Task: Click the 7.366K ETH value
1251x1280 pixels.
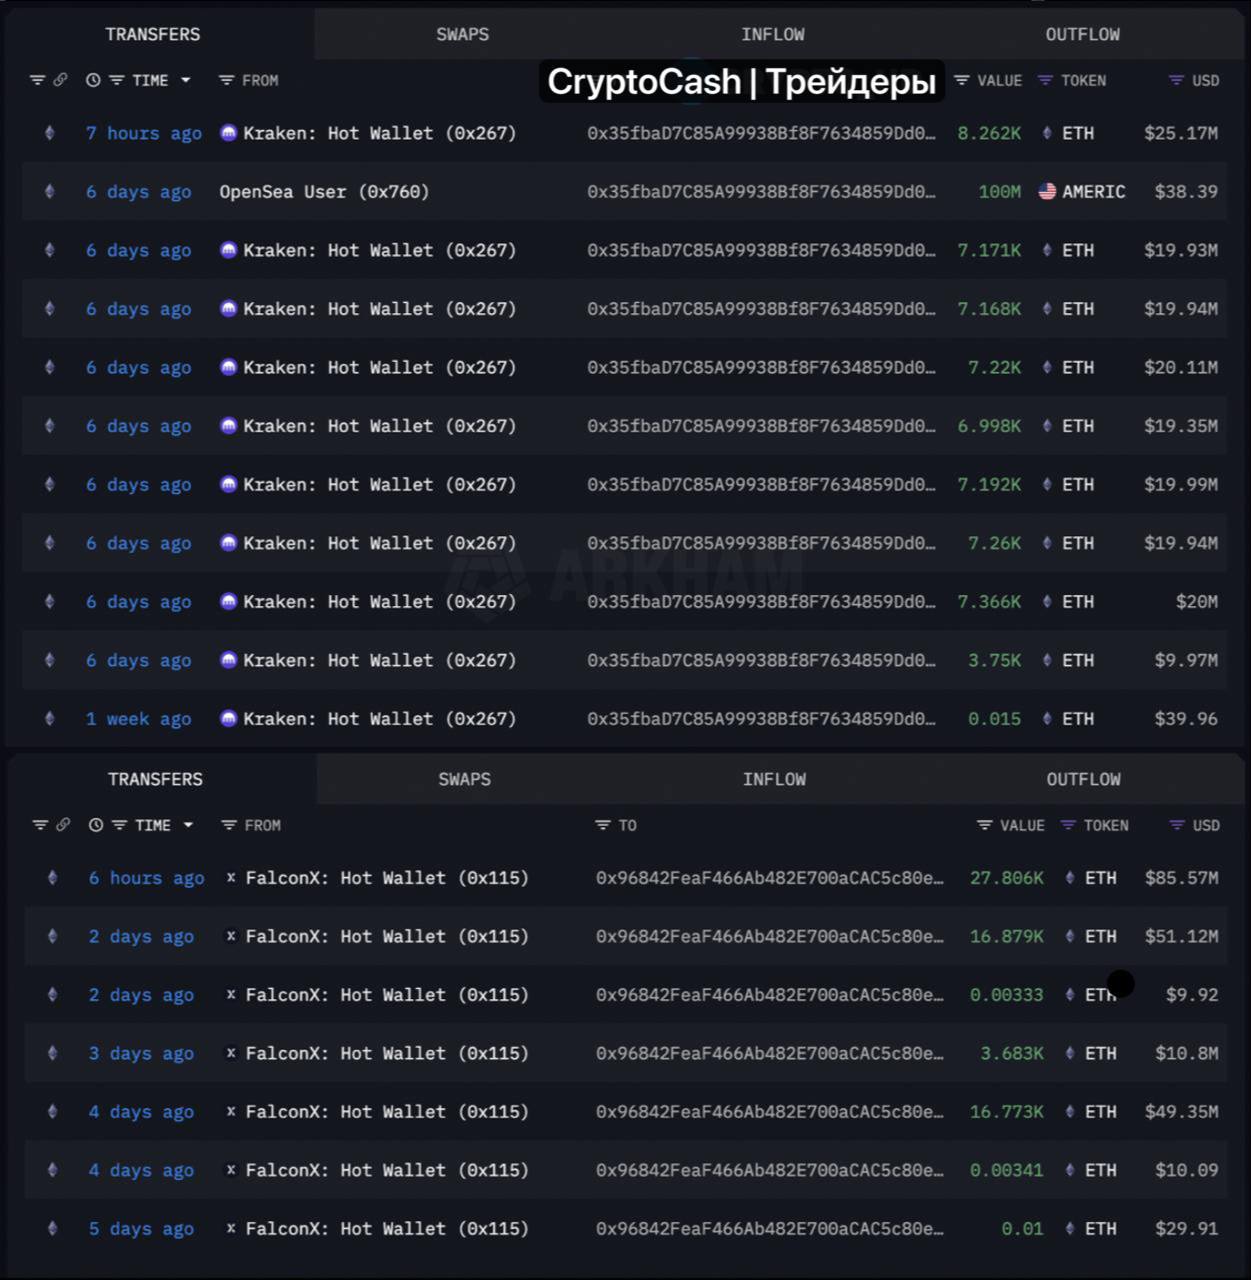Action: 989,602
